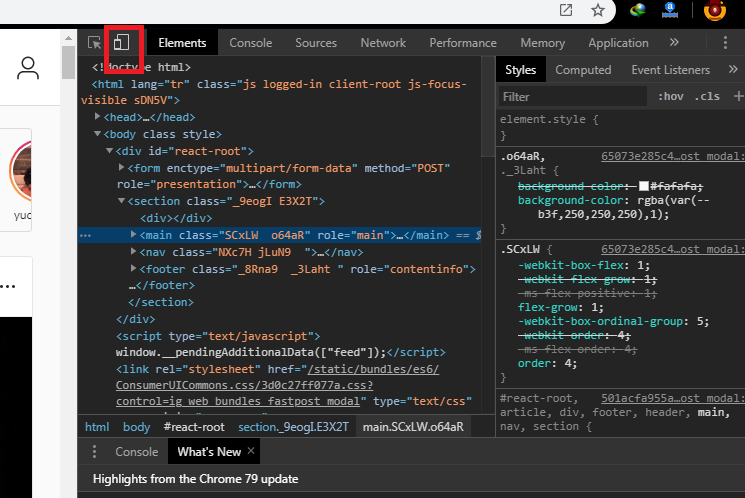Click the doctype html row

[x=142, y=67]
